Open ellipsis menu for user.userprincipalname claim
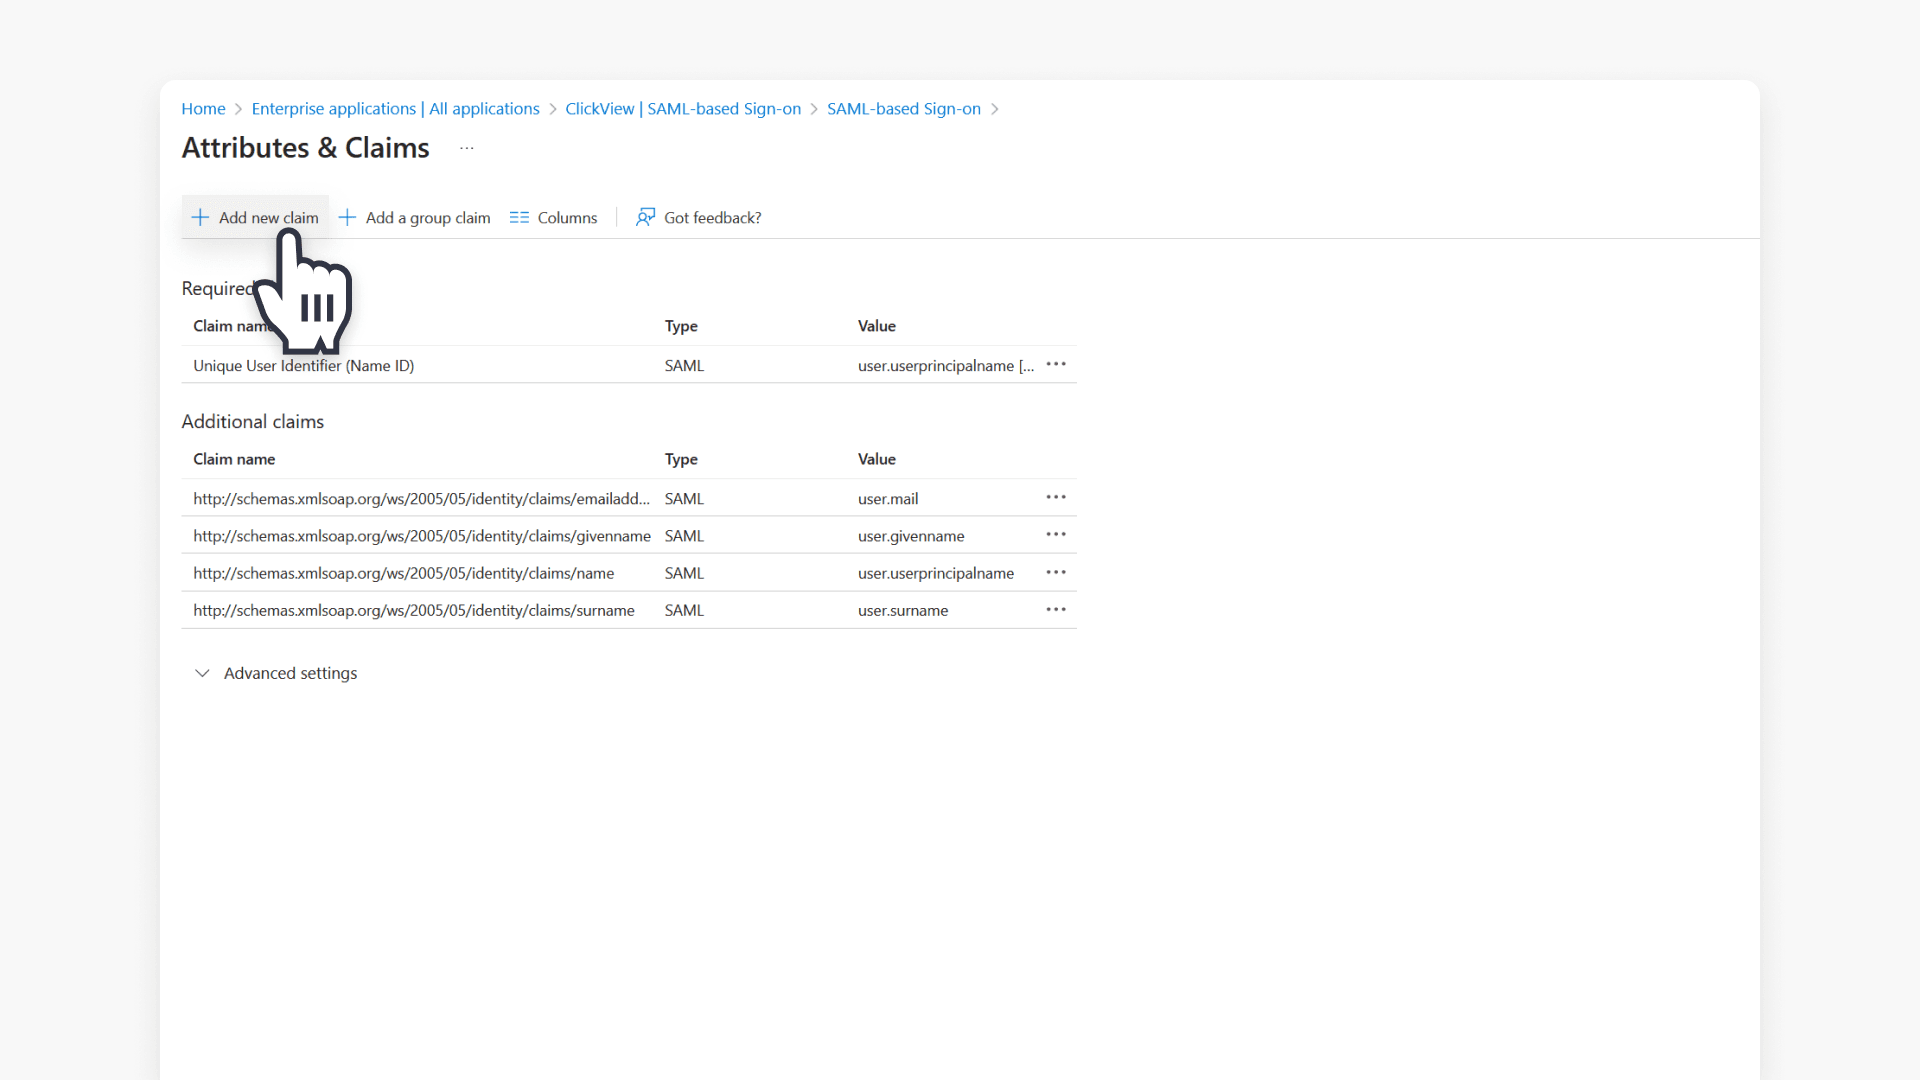 tap(1056, 572)
